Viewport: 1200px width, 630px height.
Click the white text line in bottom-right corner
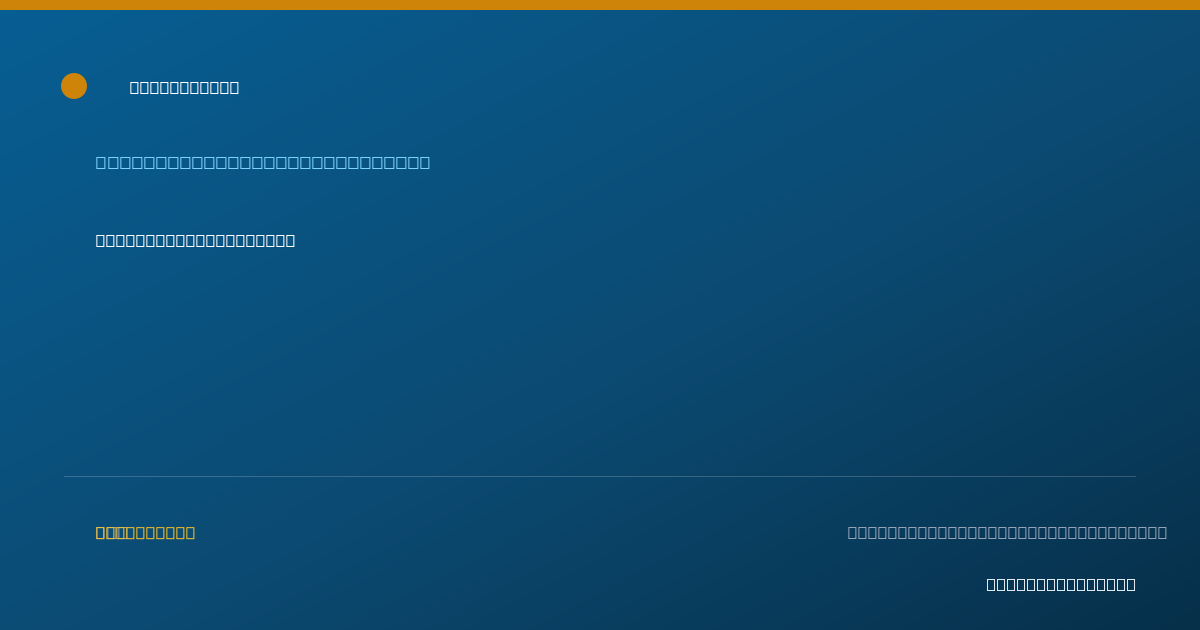click(x=1061, y=584)
